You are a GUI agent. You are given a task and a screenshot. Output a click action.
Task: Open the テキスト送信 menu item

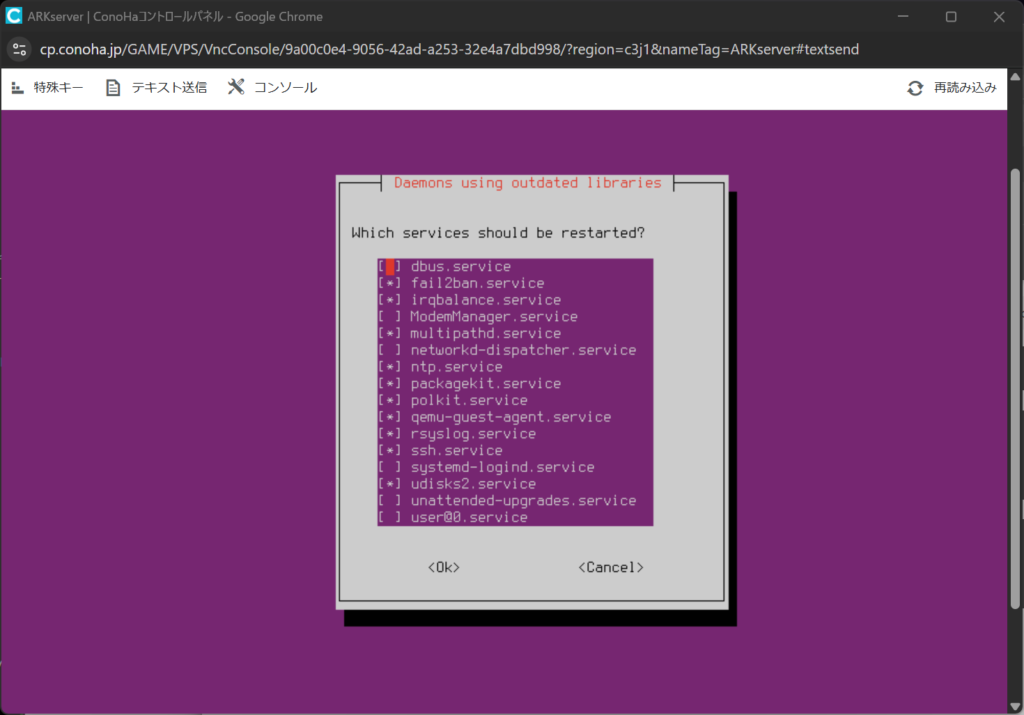coord(169,88)
